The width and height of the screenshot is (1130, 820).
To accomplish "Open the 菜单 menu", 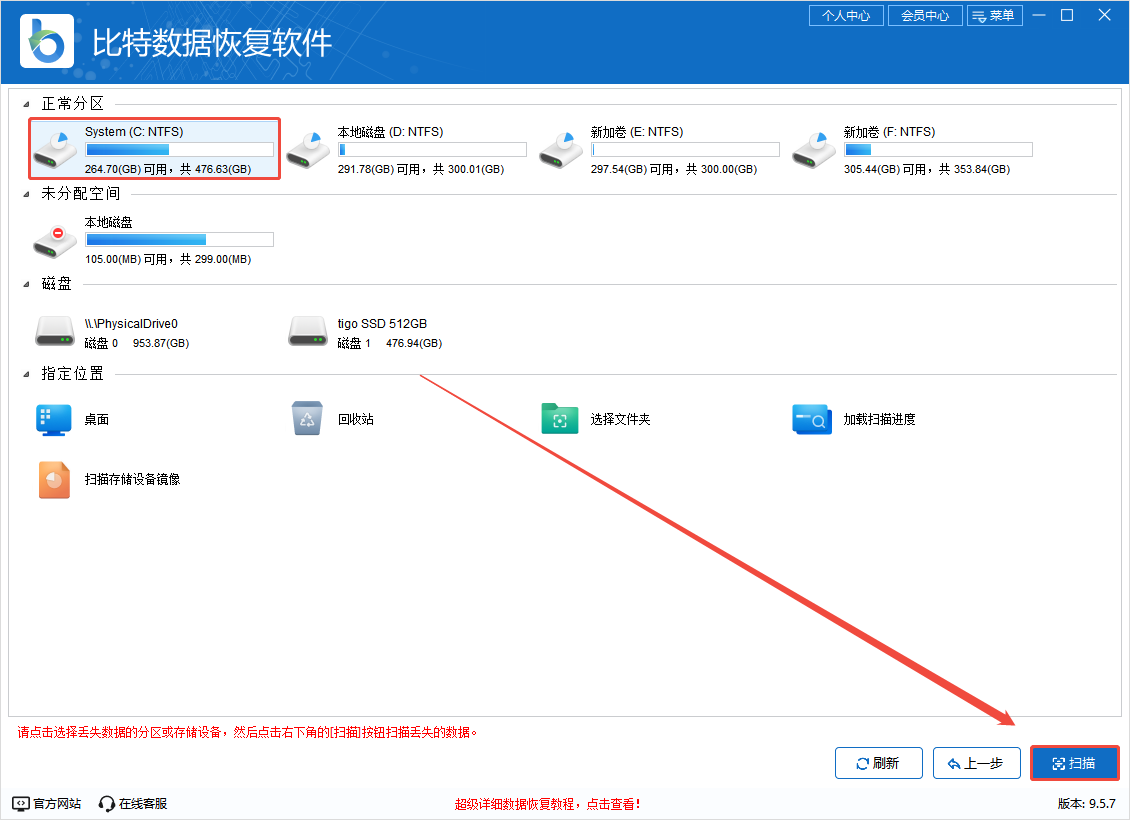I will [995, 15].
